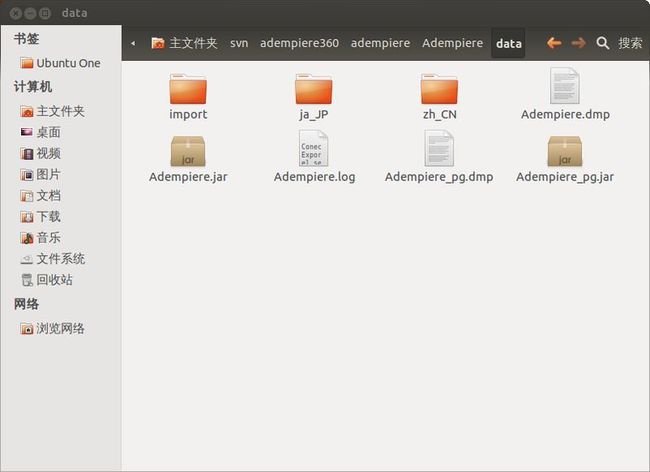This screenshot has width=650, height=472.
Task: Select the folder name import
Action: (x=188, y=114)
